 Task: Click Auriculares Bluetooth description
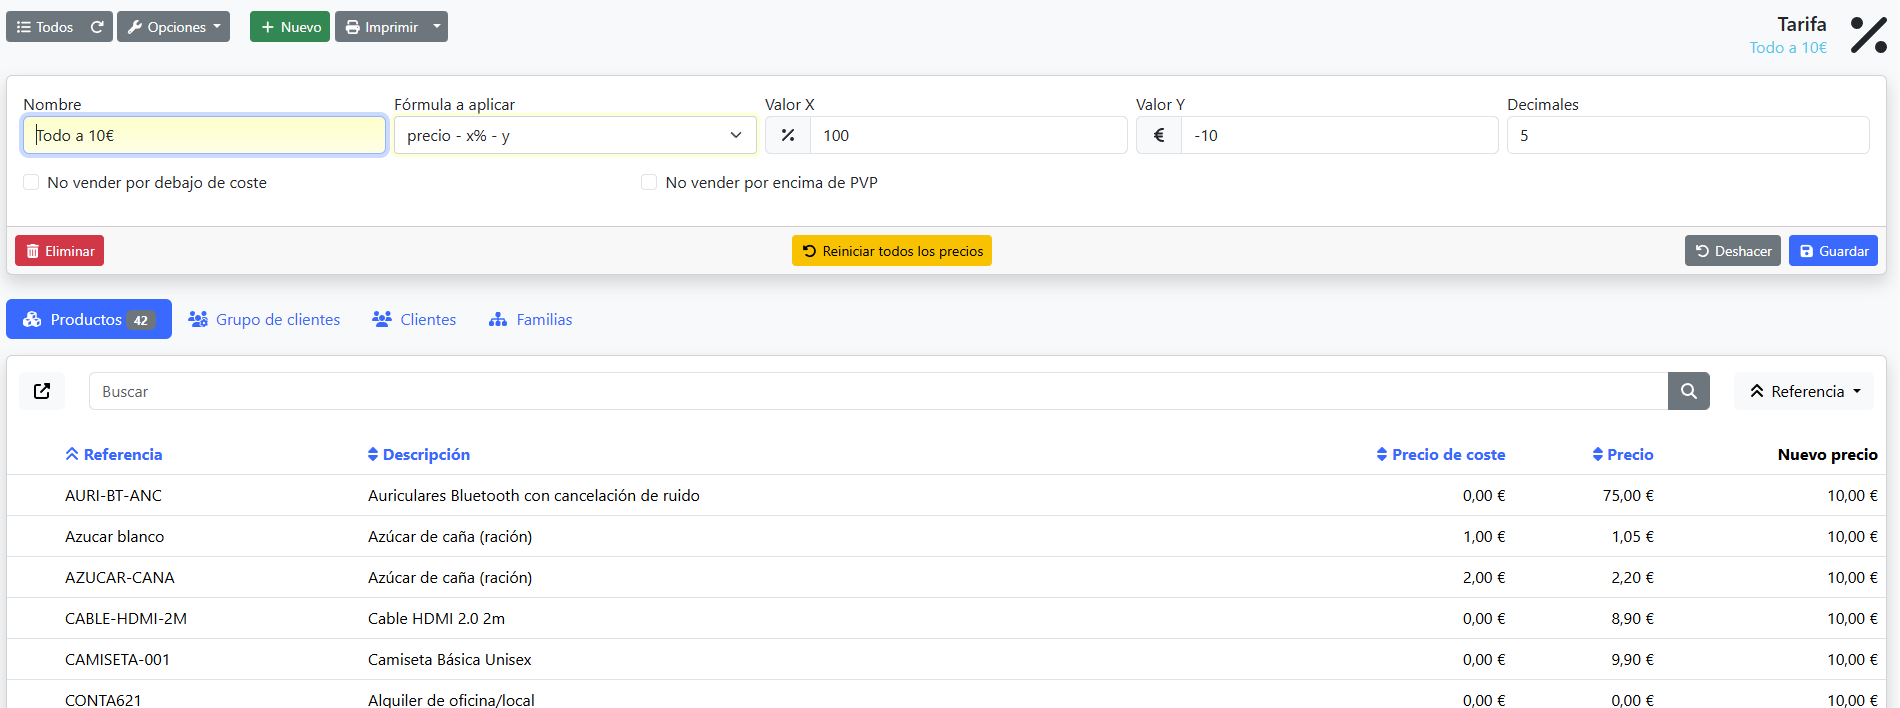534,495
